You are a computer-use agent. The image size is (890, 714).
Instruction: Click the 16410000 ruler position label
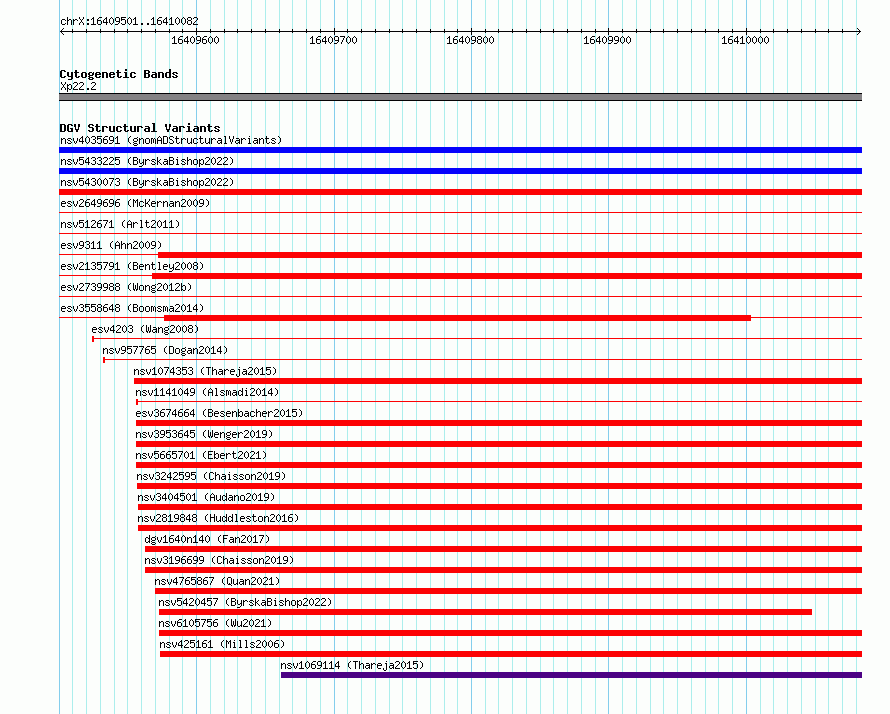(745, 40)
